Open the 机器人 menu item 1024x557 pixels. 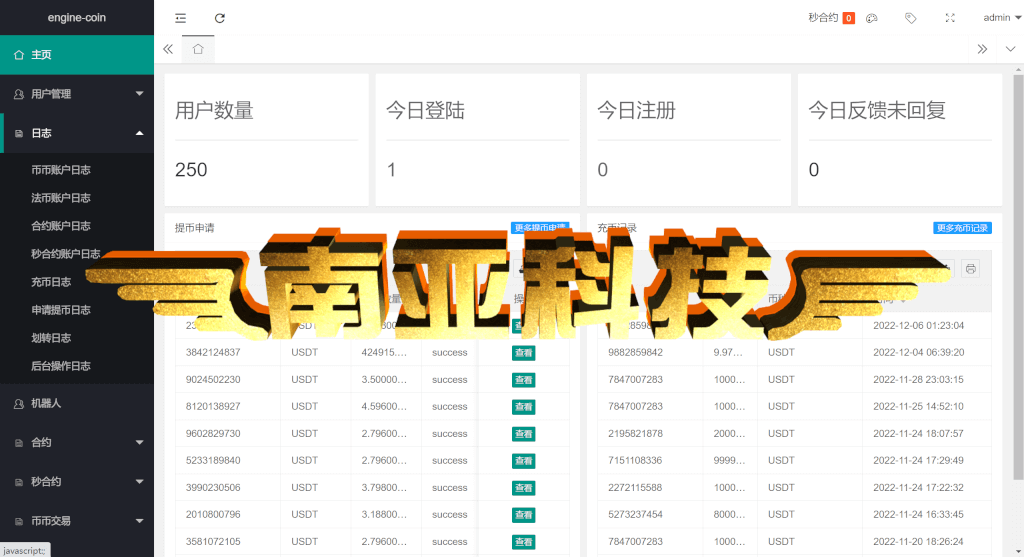tap(77, 404)
